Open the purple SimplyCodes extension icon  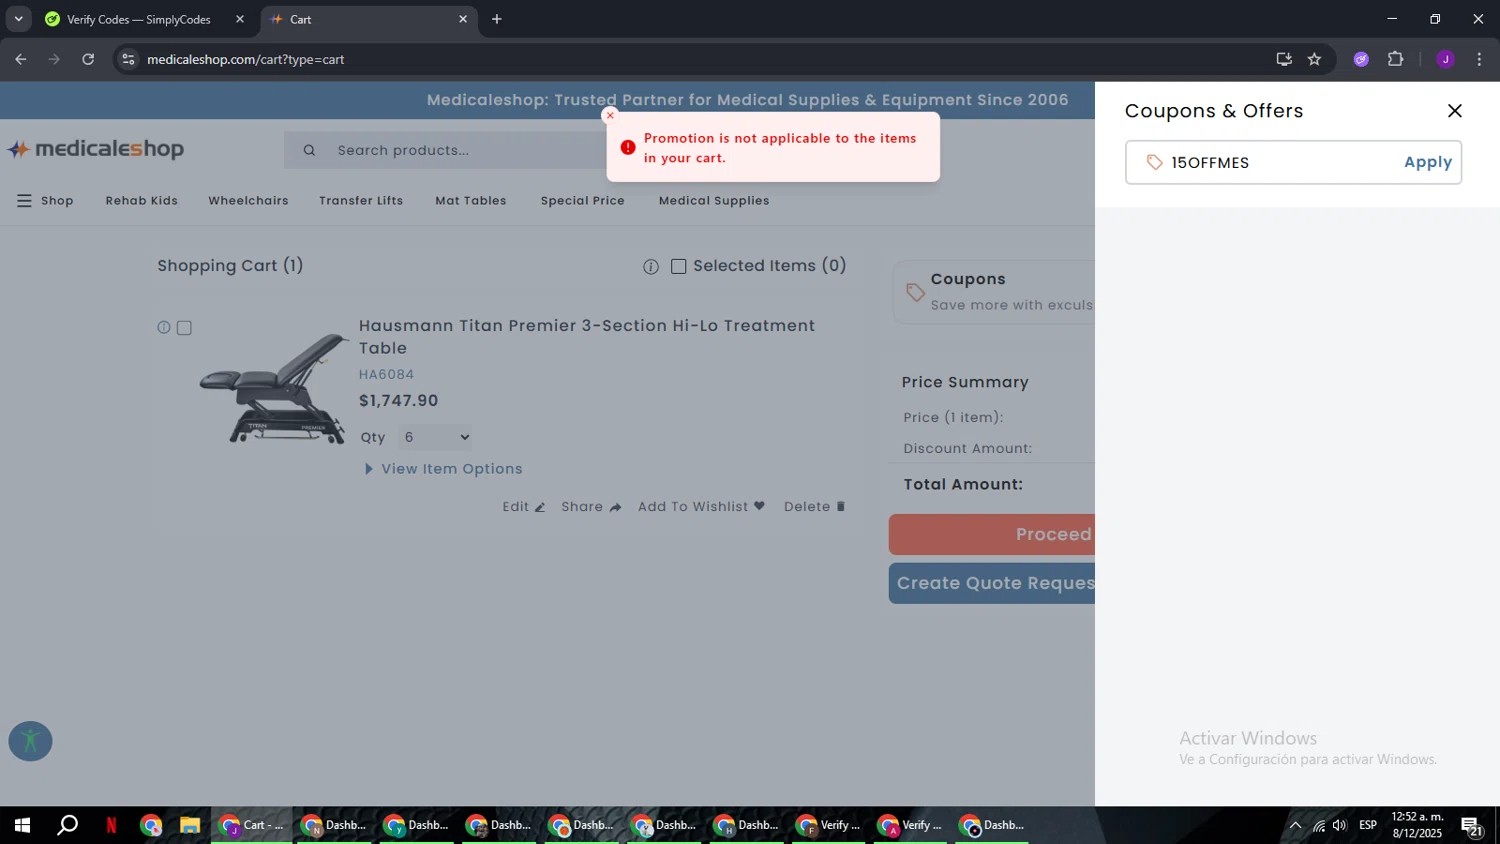point(1361,59)
